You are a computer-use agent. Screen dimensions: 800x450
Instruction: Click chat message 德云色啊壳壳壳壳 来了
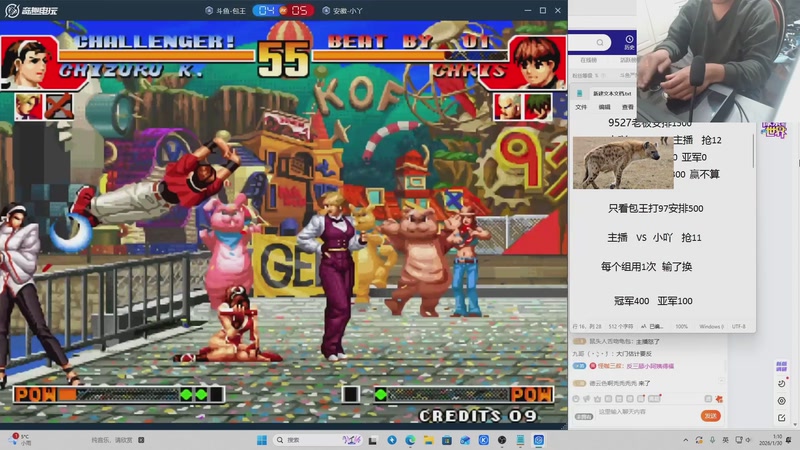point(620,383)
